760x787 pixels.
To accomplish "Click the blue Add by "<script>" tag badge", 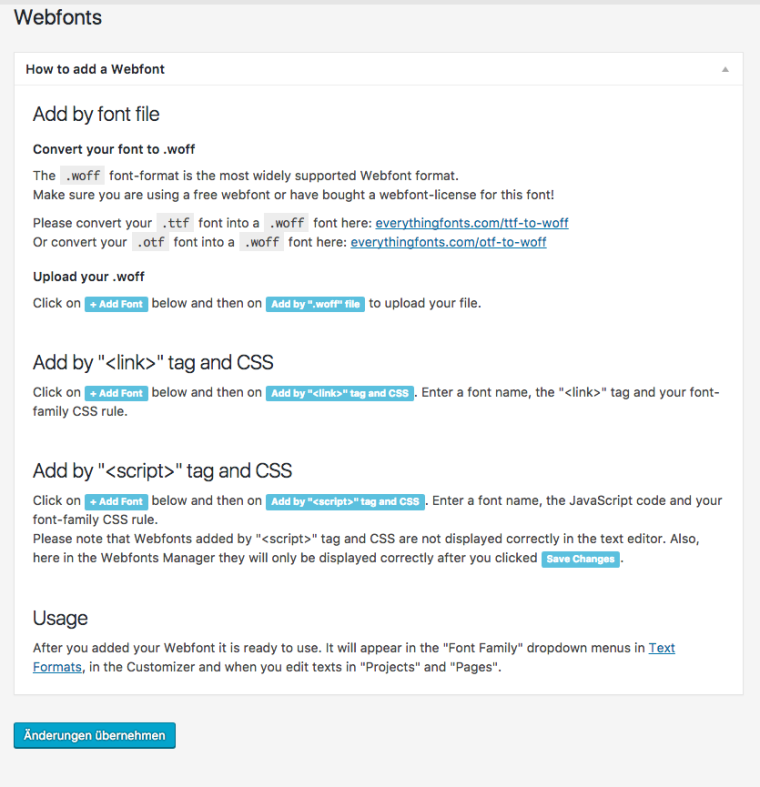I will click(x=346, y=501).
